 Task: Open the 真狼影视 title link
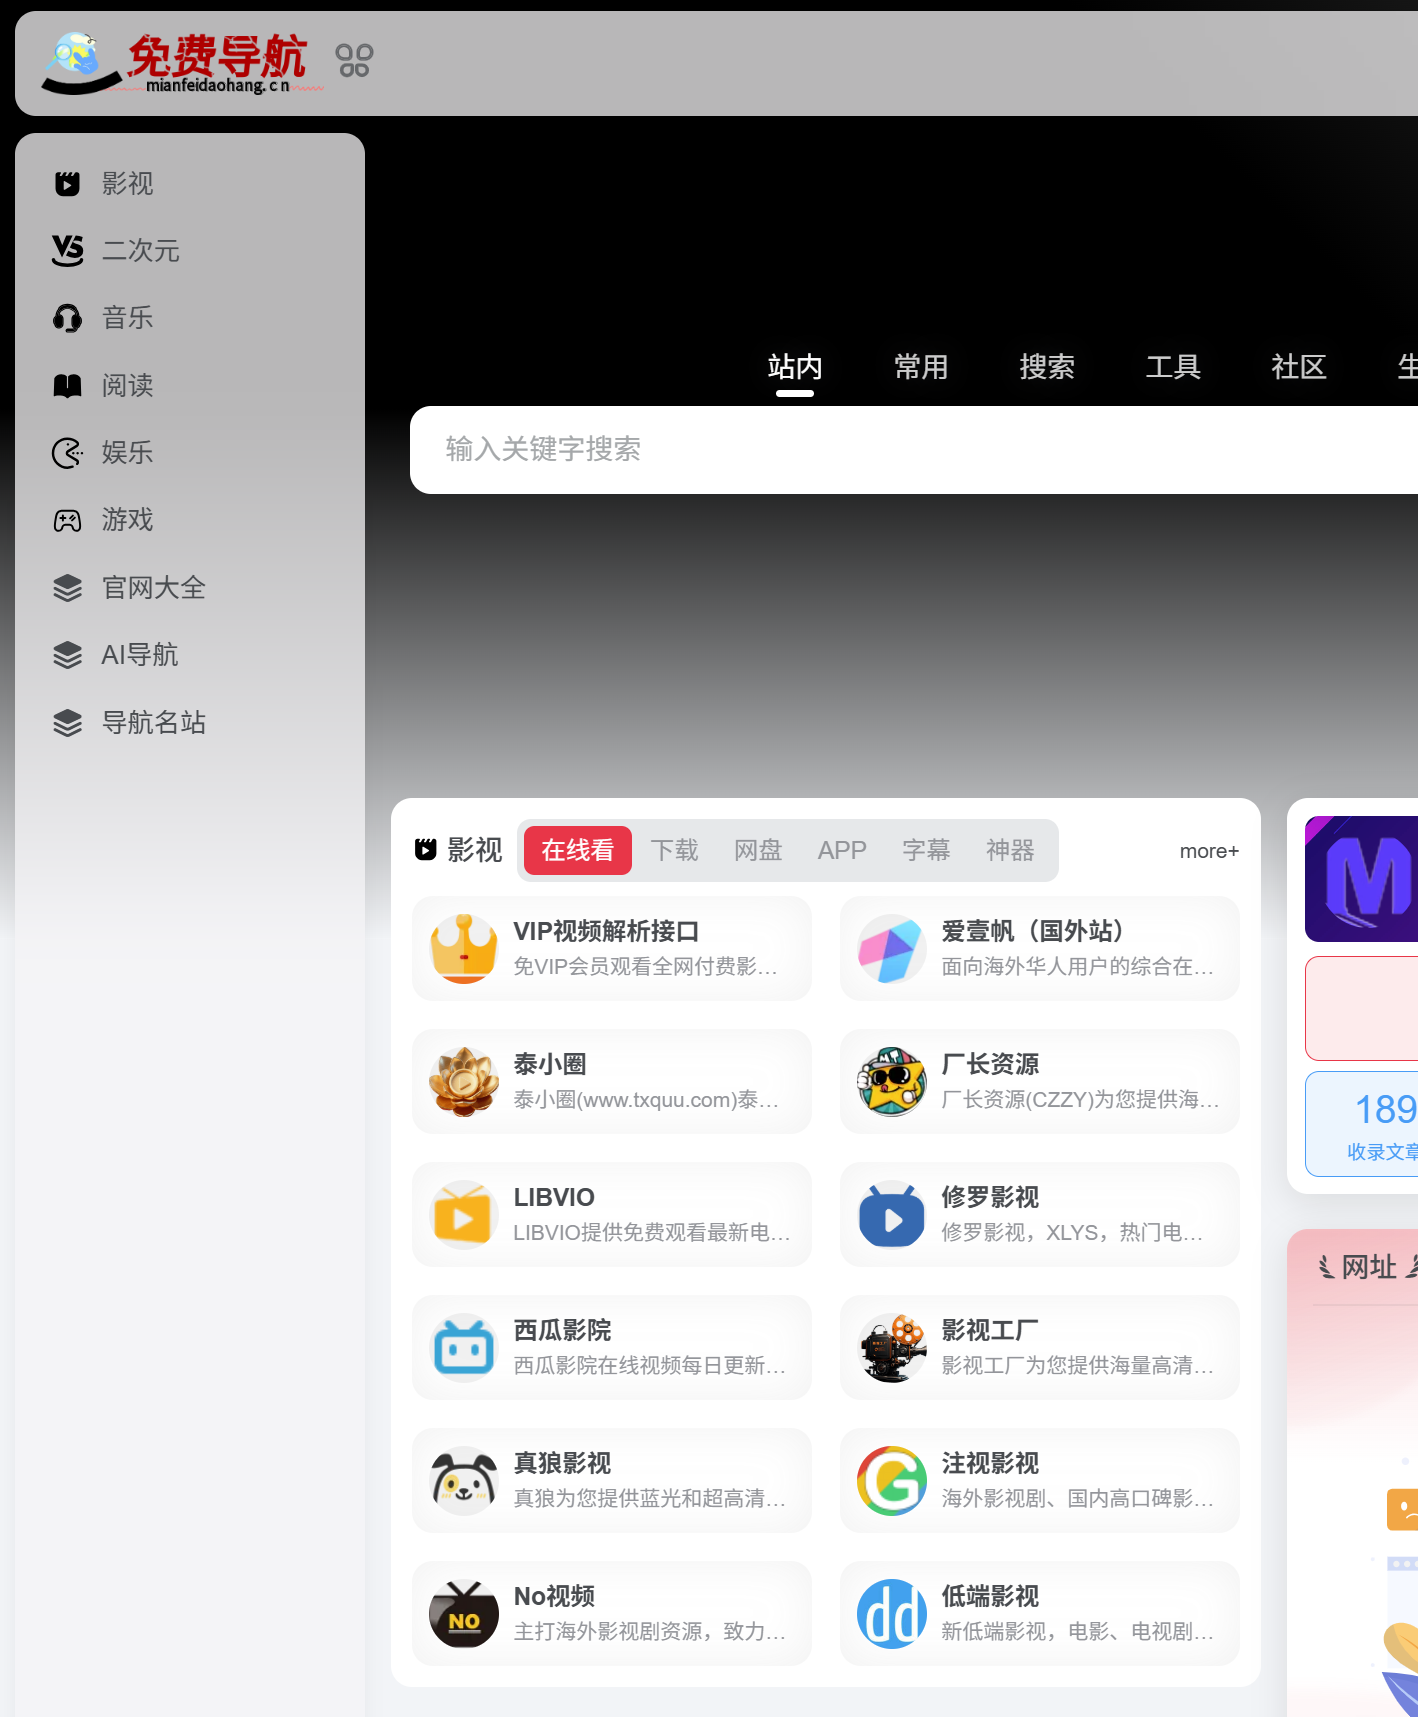click(x=562, y=1463)
